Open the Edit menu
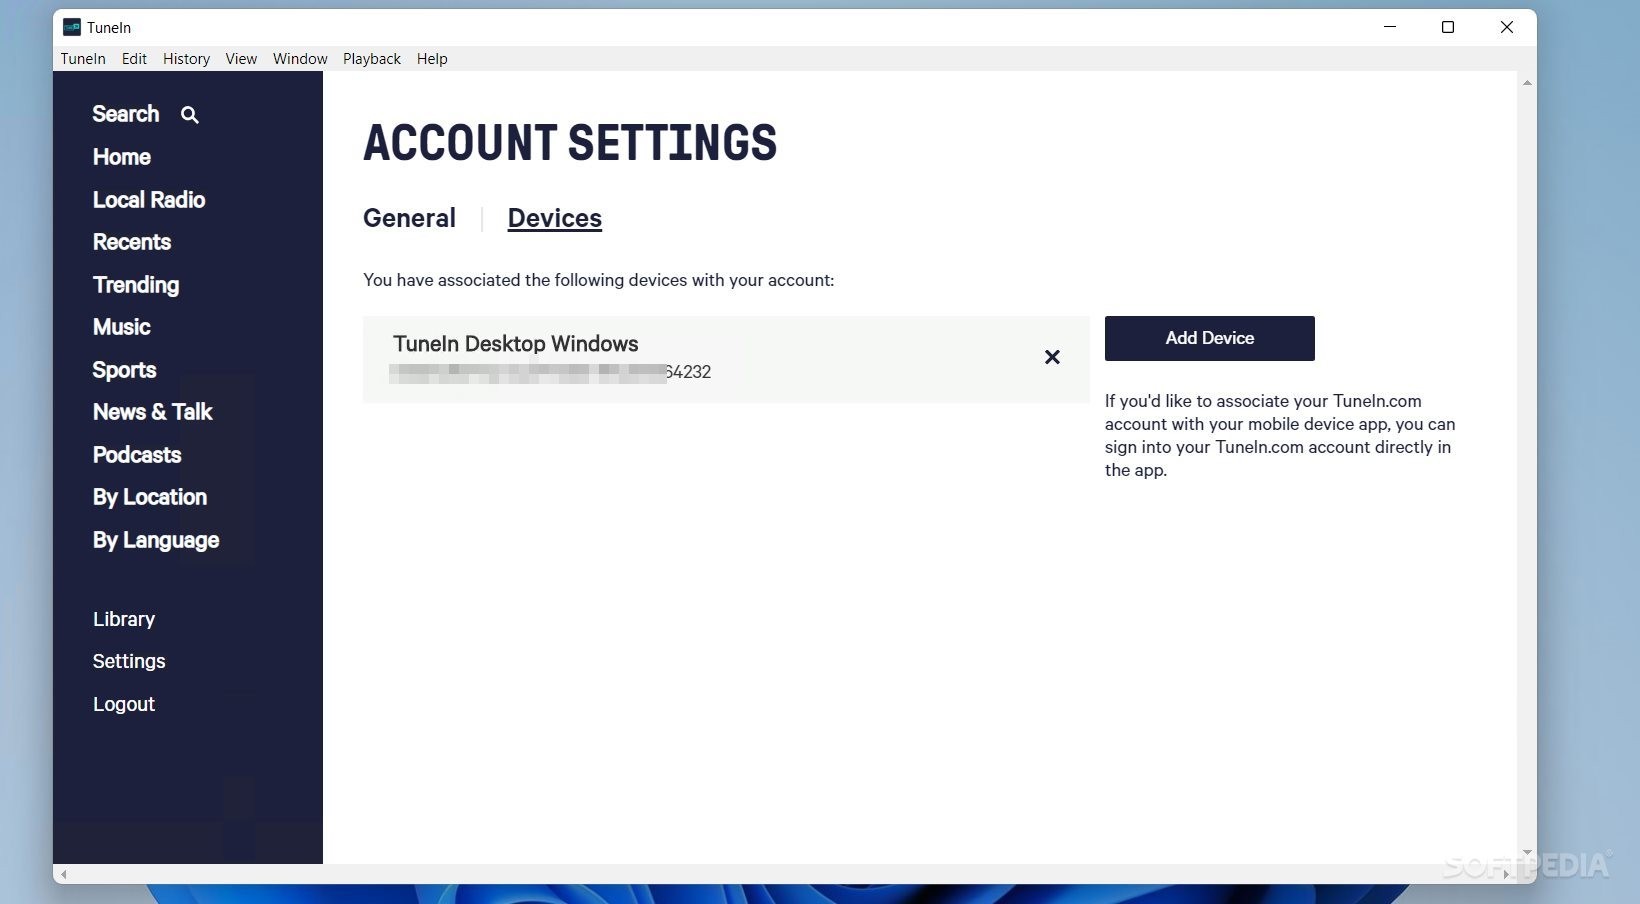The image size is (1640, 904). pyautogui.click(x=134, y=59)
